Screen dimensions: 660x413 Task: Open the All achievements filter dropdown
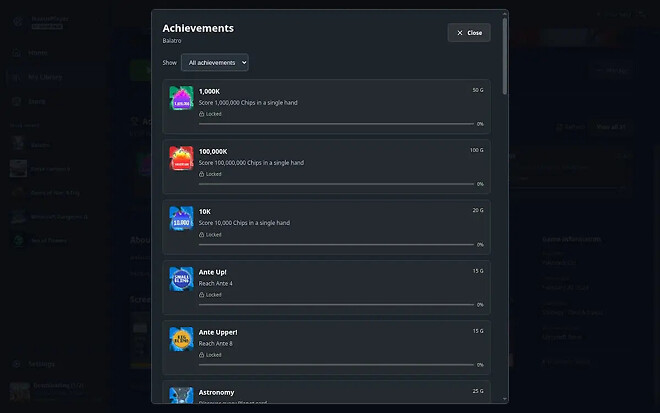pos(215,62)
